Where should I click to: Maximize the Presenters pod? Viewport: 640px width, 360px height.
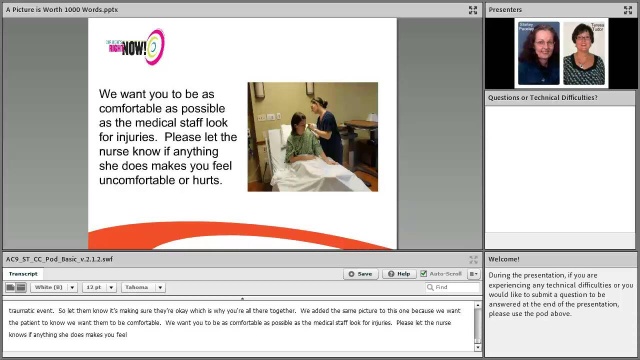click(x=628, y=10)
